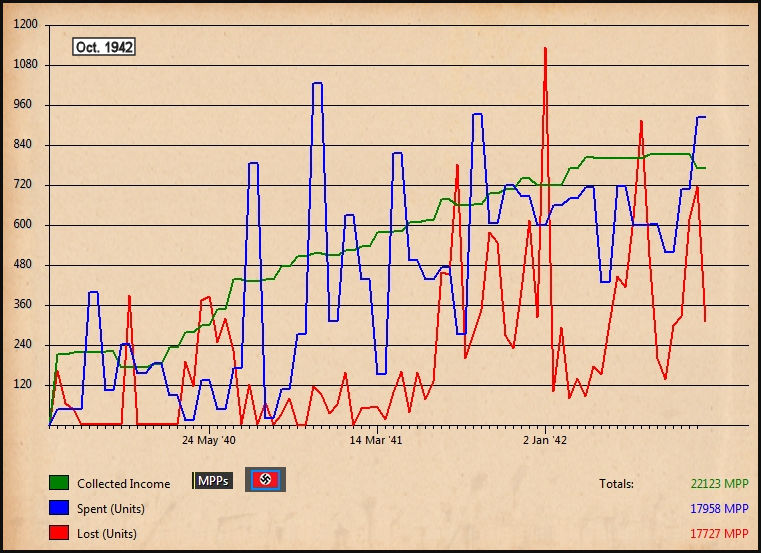Click the blue 17958 MPP total
The image size is (761, 553).
point(719,509)
